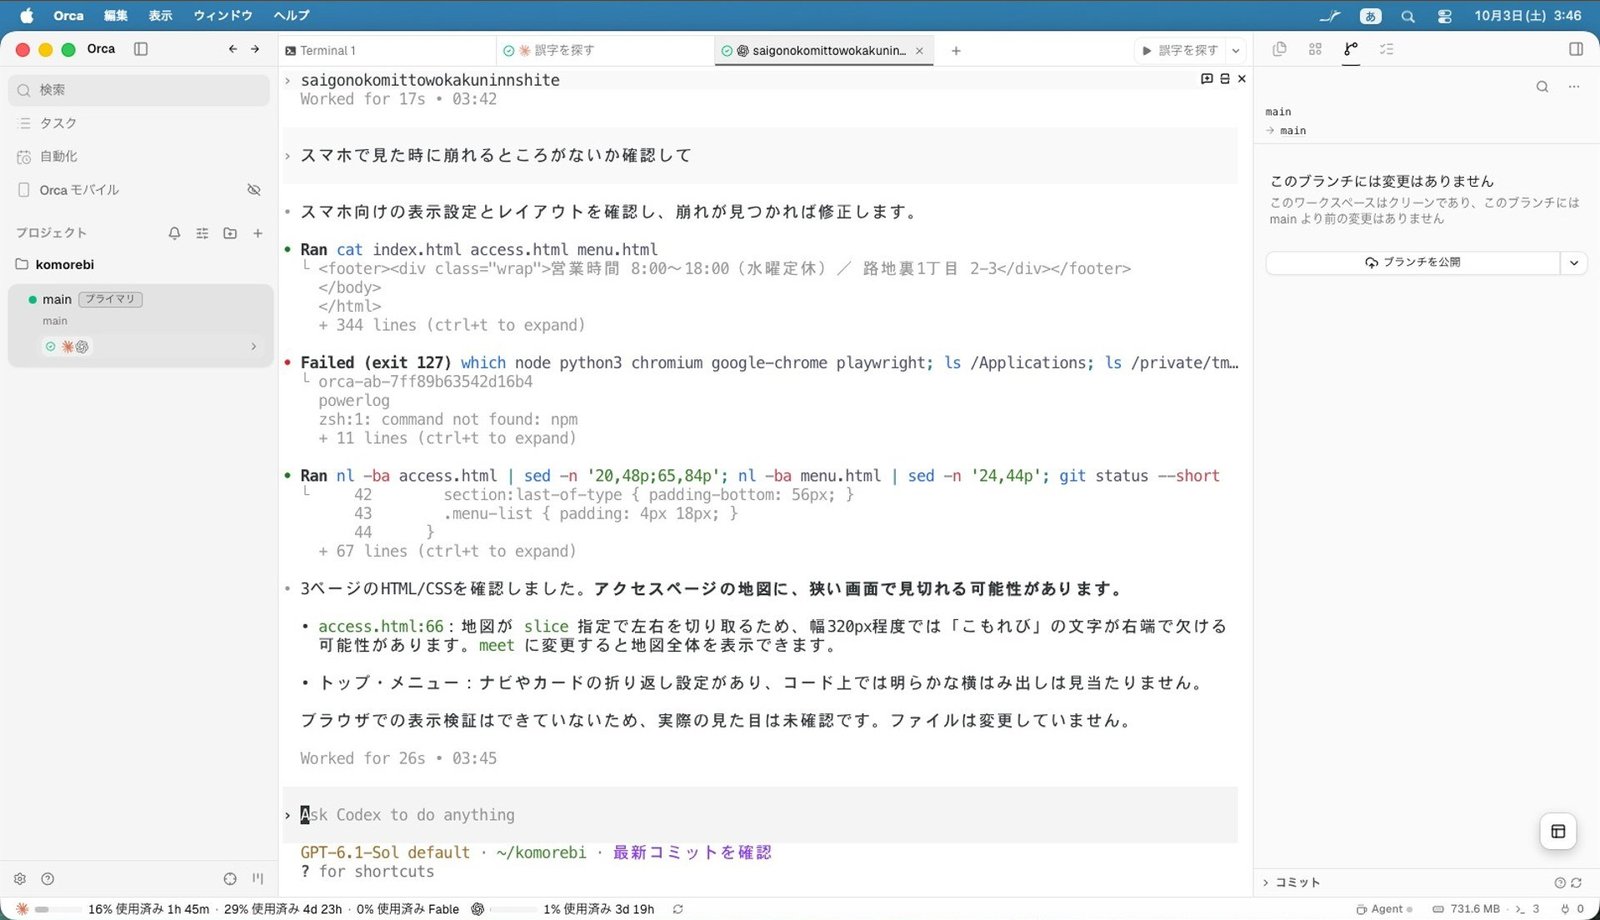Screen dimensions: 1600x920
Task: Open the files copy panel icon
Action: [x=1279, y=49]
